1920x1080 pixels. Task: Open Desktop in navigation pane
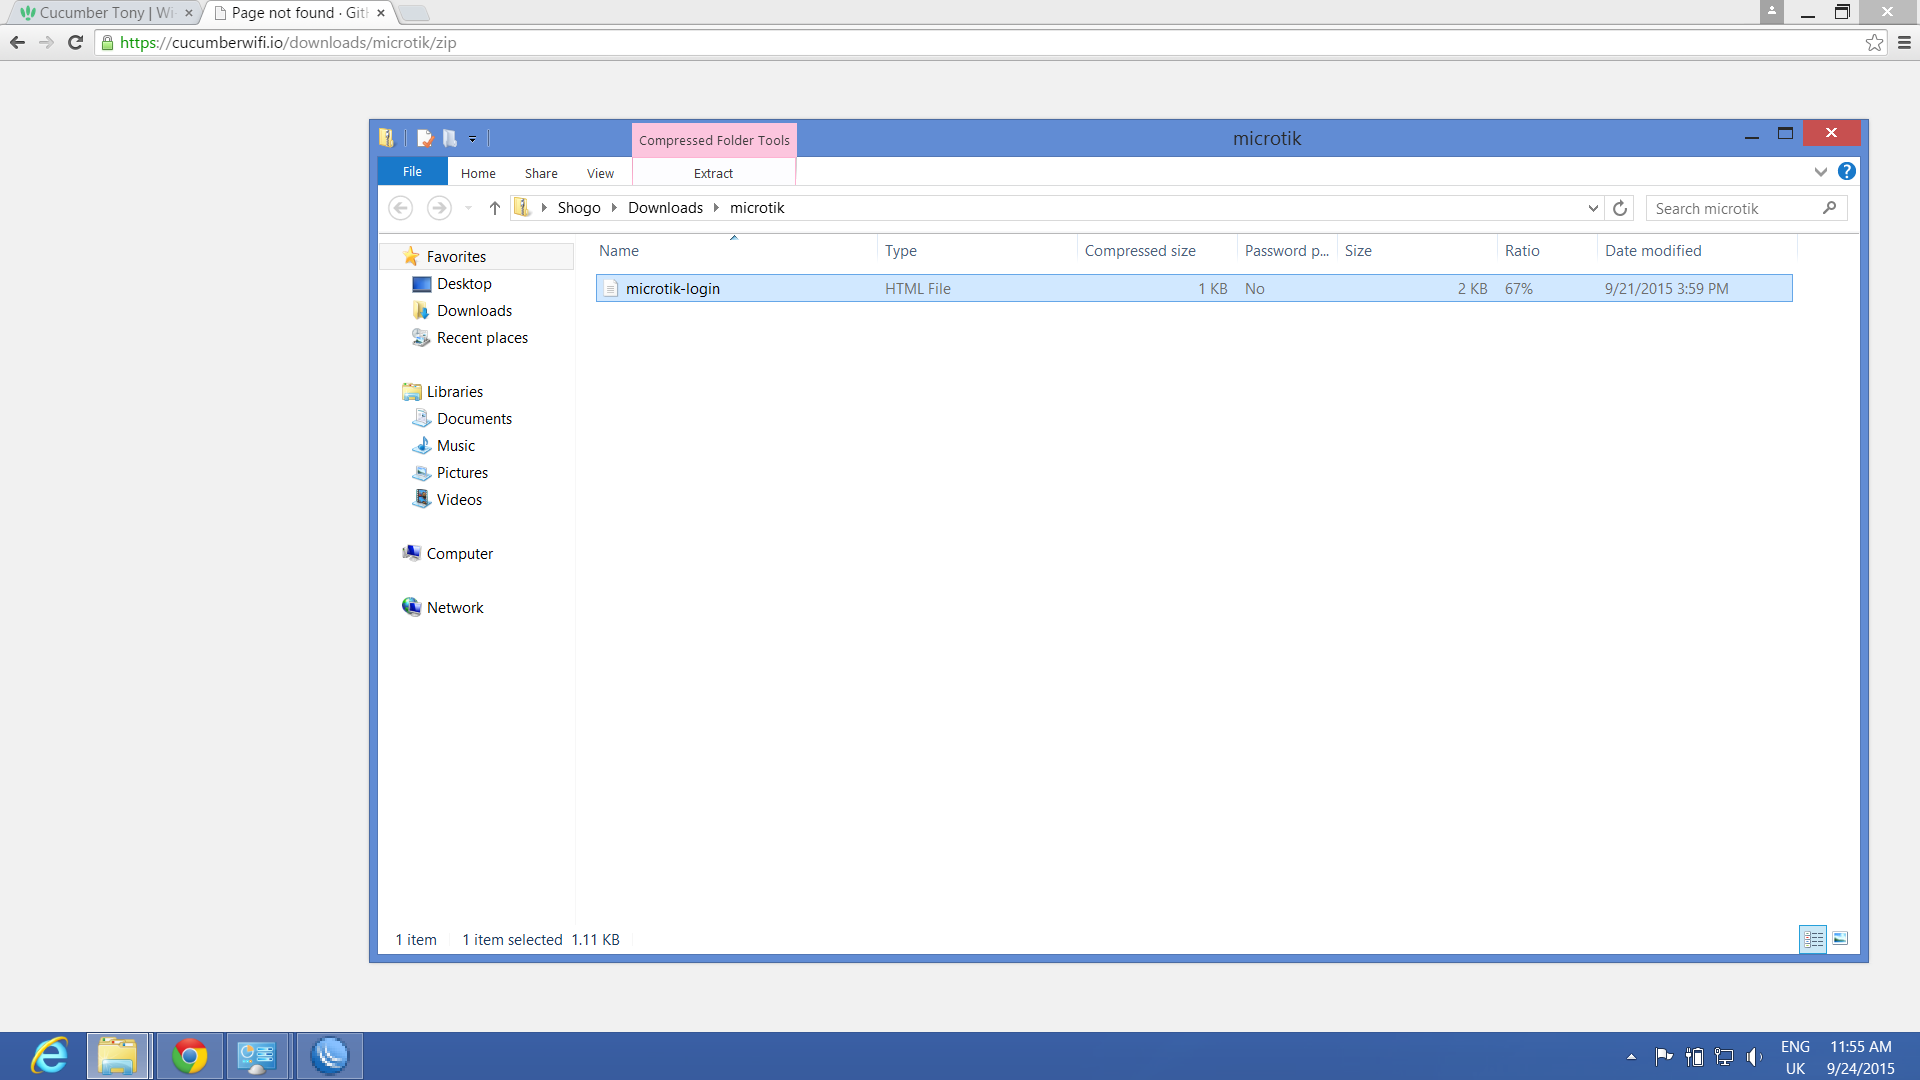[x=464, y=284]
